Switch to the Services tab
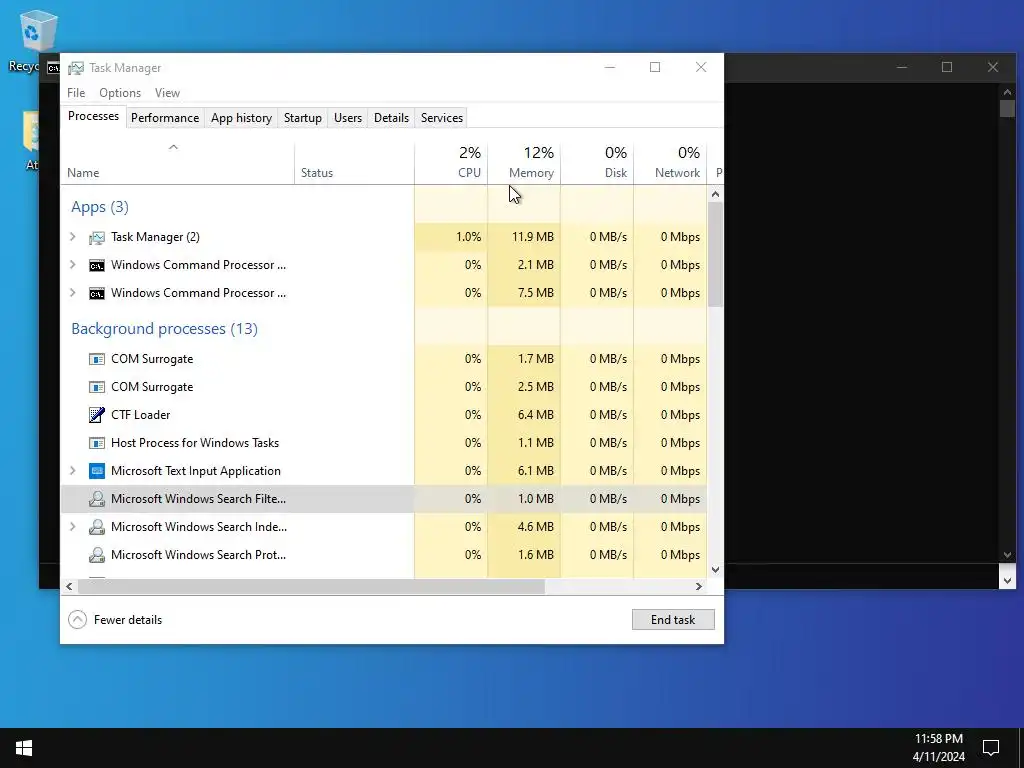Image resolution: width=1024 pixels, height=768 pixels. coord(441,118)
